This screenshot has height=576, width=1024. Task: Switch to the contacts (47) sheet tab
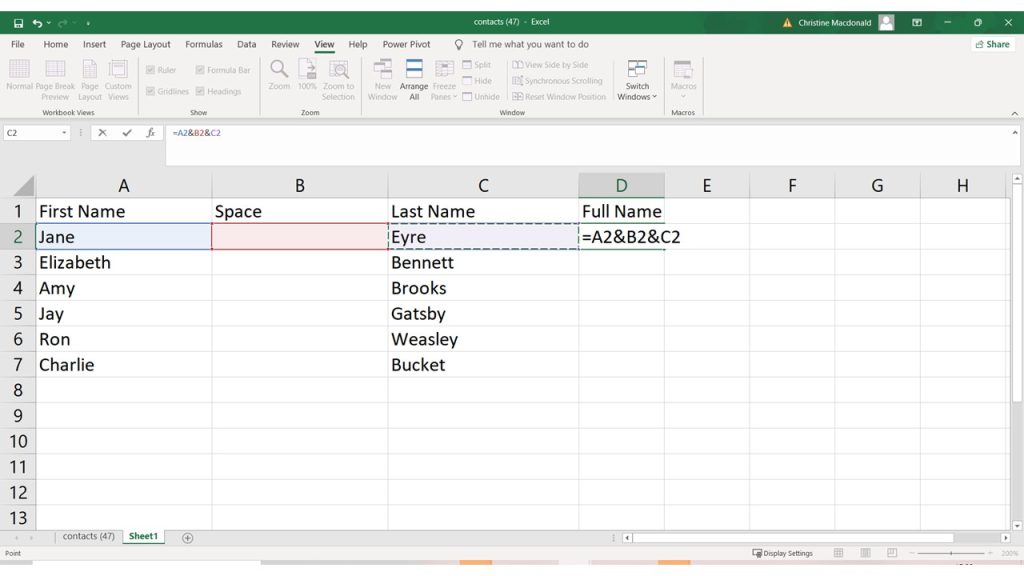pyautogui.click(x=88, y=537)
